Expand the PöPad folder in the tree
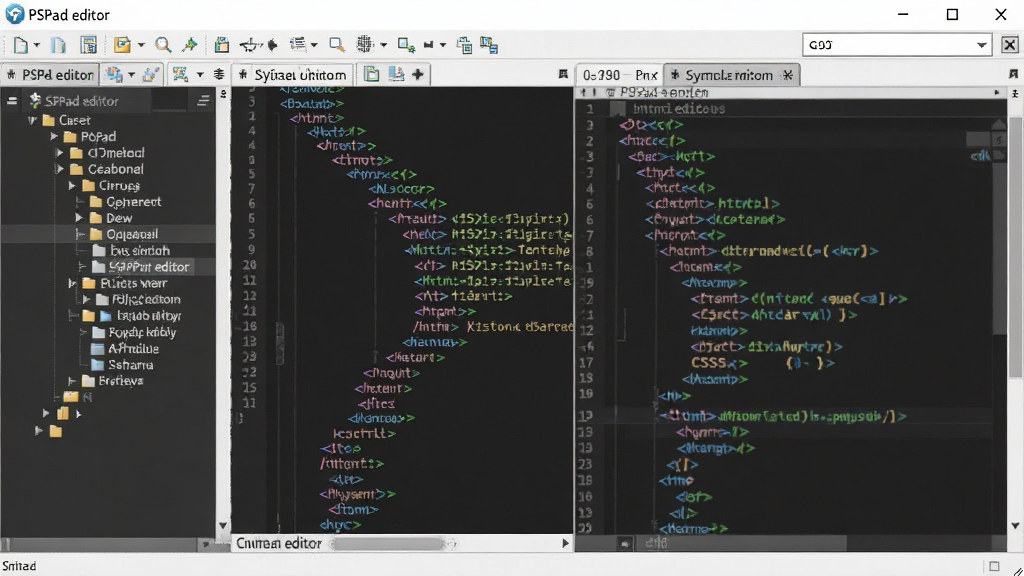 [x=54, y=136]
